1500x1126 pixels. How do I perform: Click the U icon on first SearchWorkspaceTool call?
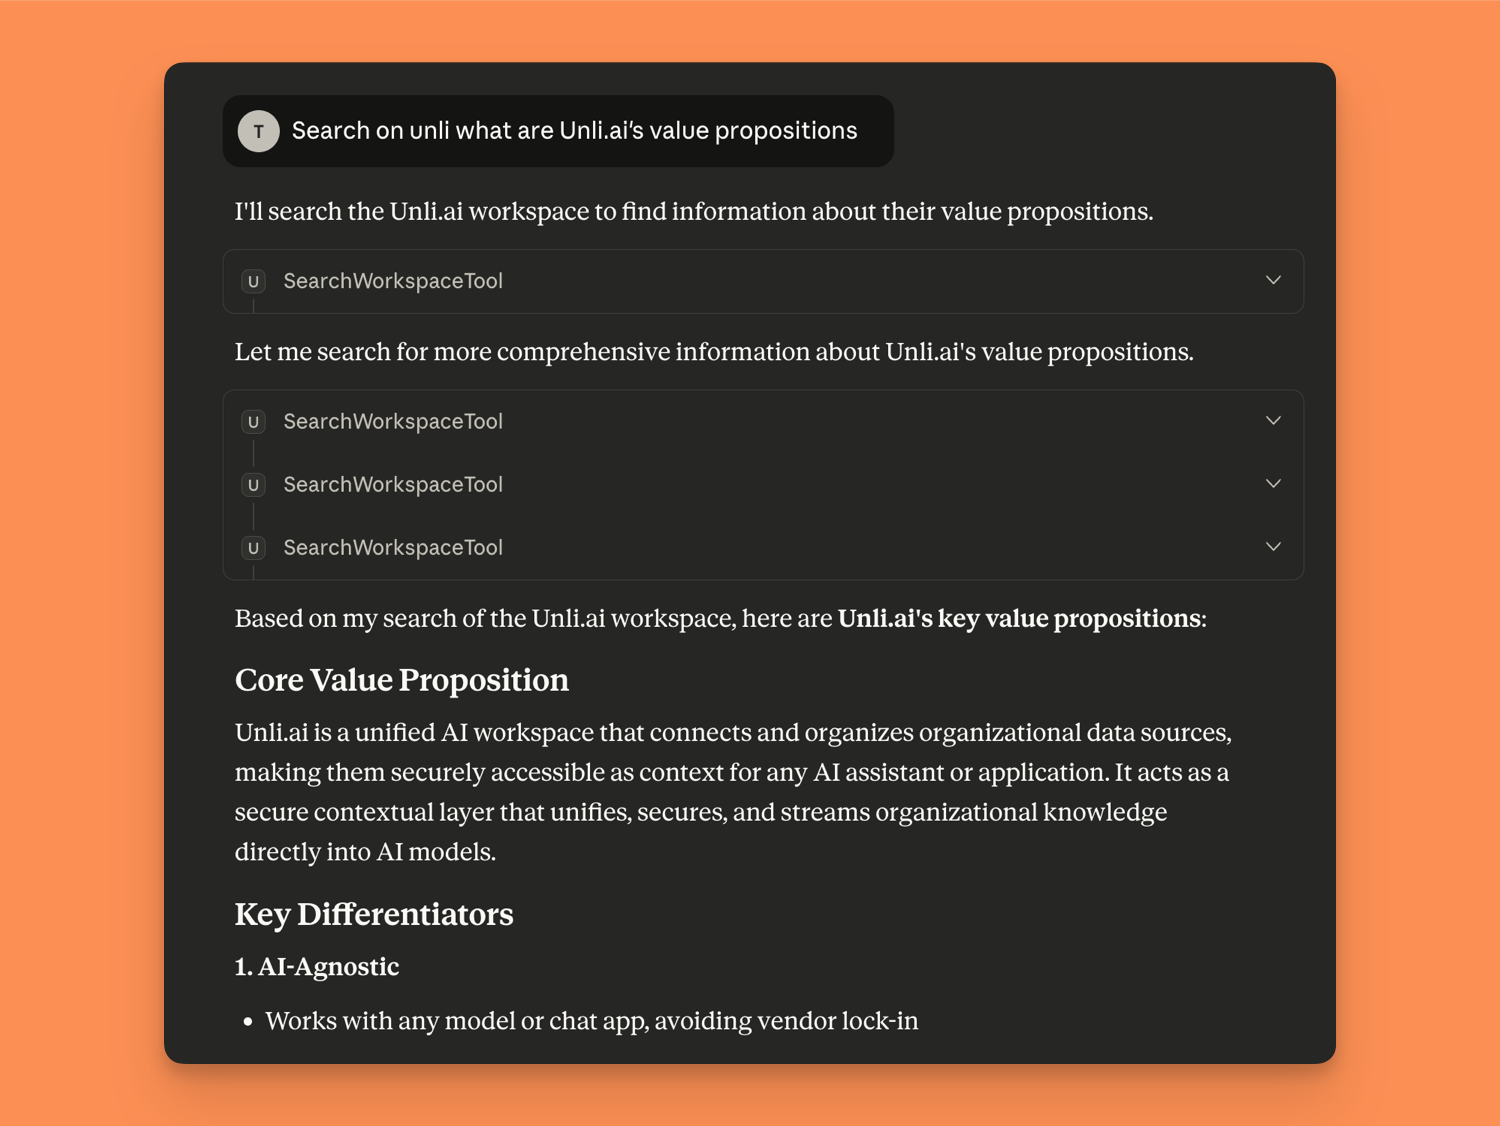click(x=253, y=281)
